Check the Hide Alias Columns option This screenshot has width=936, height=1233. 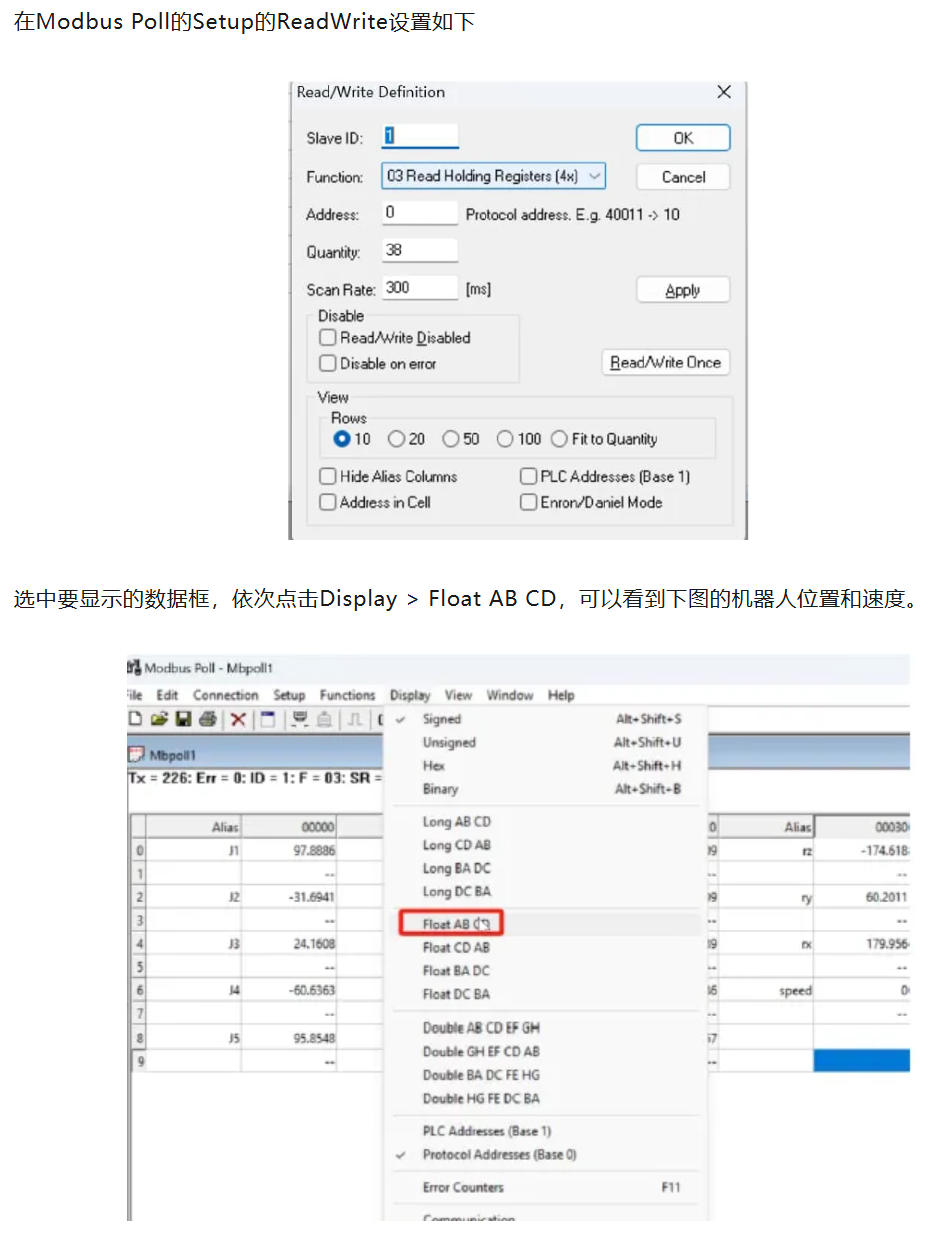(x=328, y=477)
